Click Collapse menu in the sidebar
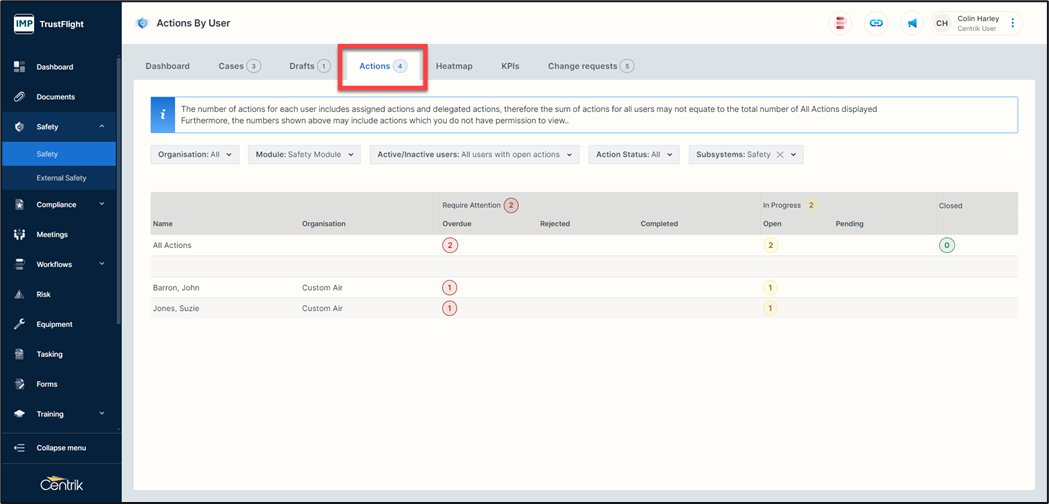 click(x=60, y=448)
